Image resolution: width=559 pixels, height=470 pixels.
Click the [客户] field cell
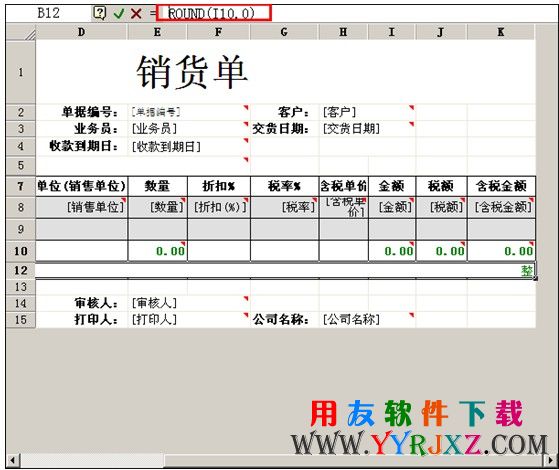tap(367, 112)
